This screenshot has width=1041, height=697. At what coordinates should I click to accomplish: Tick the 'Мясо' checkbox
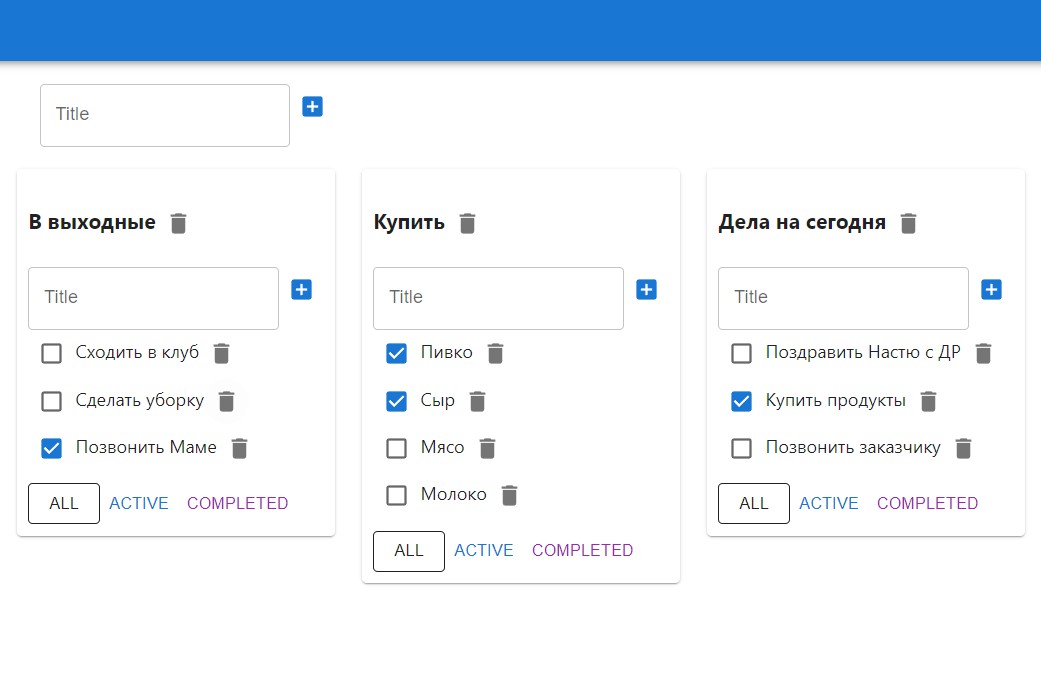(x=396, y=448)
